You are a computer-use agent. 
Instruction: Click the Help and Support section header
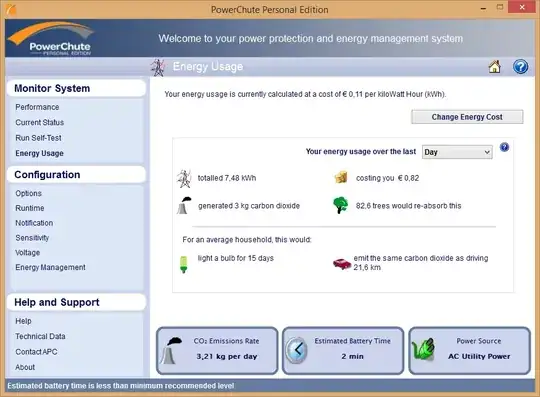point(76,302)
